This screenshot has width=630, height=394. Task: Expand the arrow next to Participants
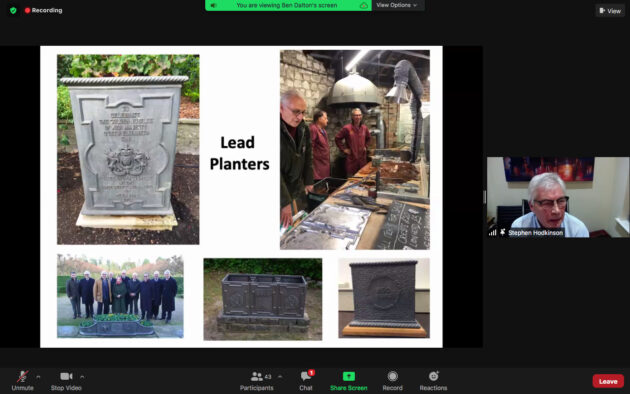[x=280, y=377]
